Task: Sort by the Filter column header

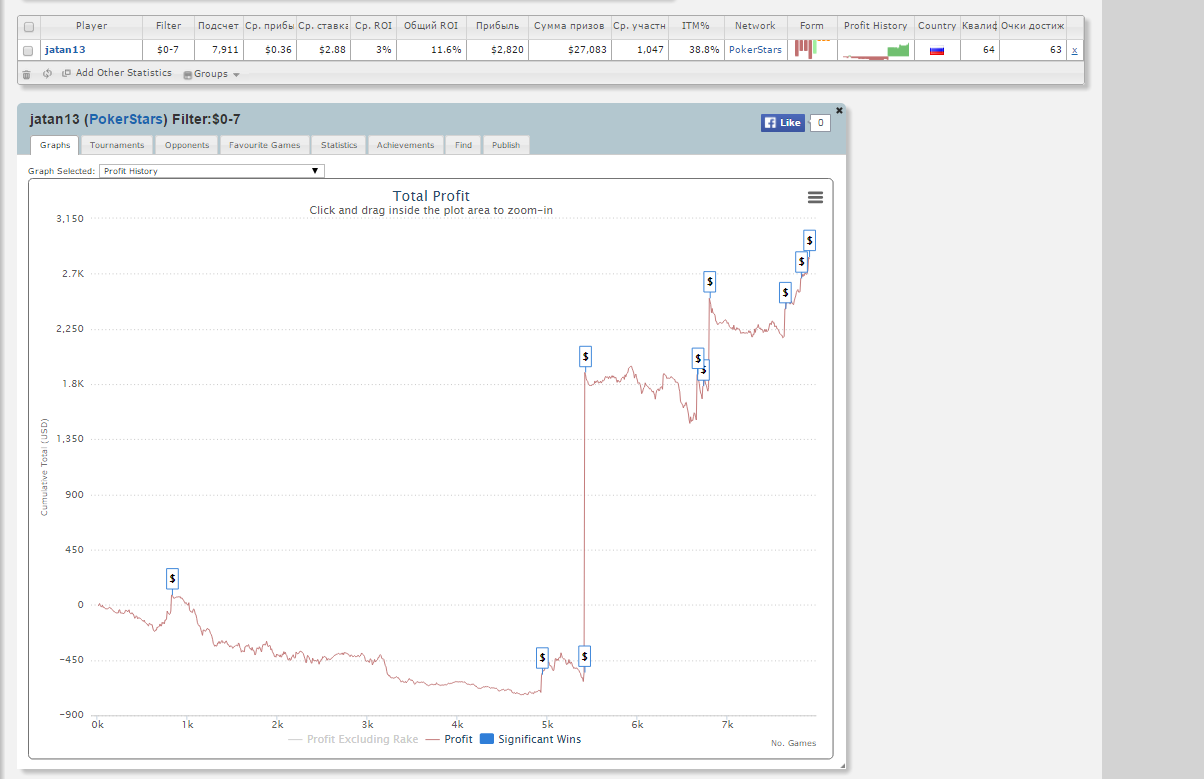Action: [x=169, y=26]
